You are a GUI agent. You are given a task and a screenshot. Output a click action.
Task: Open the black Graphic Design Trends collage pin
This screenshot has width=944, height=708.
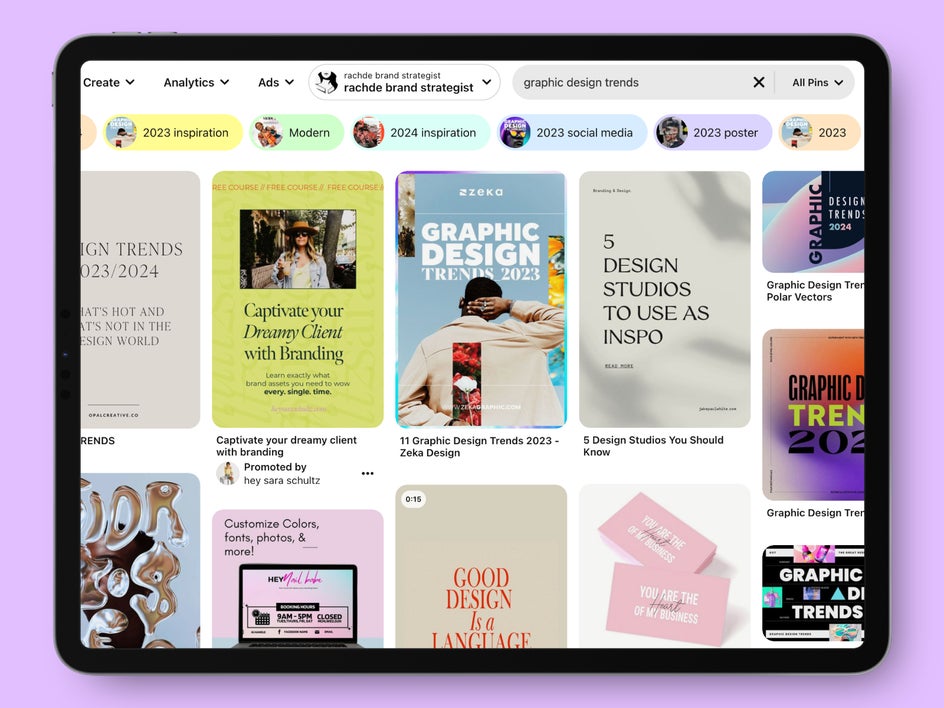click(x=813, y=593)
